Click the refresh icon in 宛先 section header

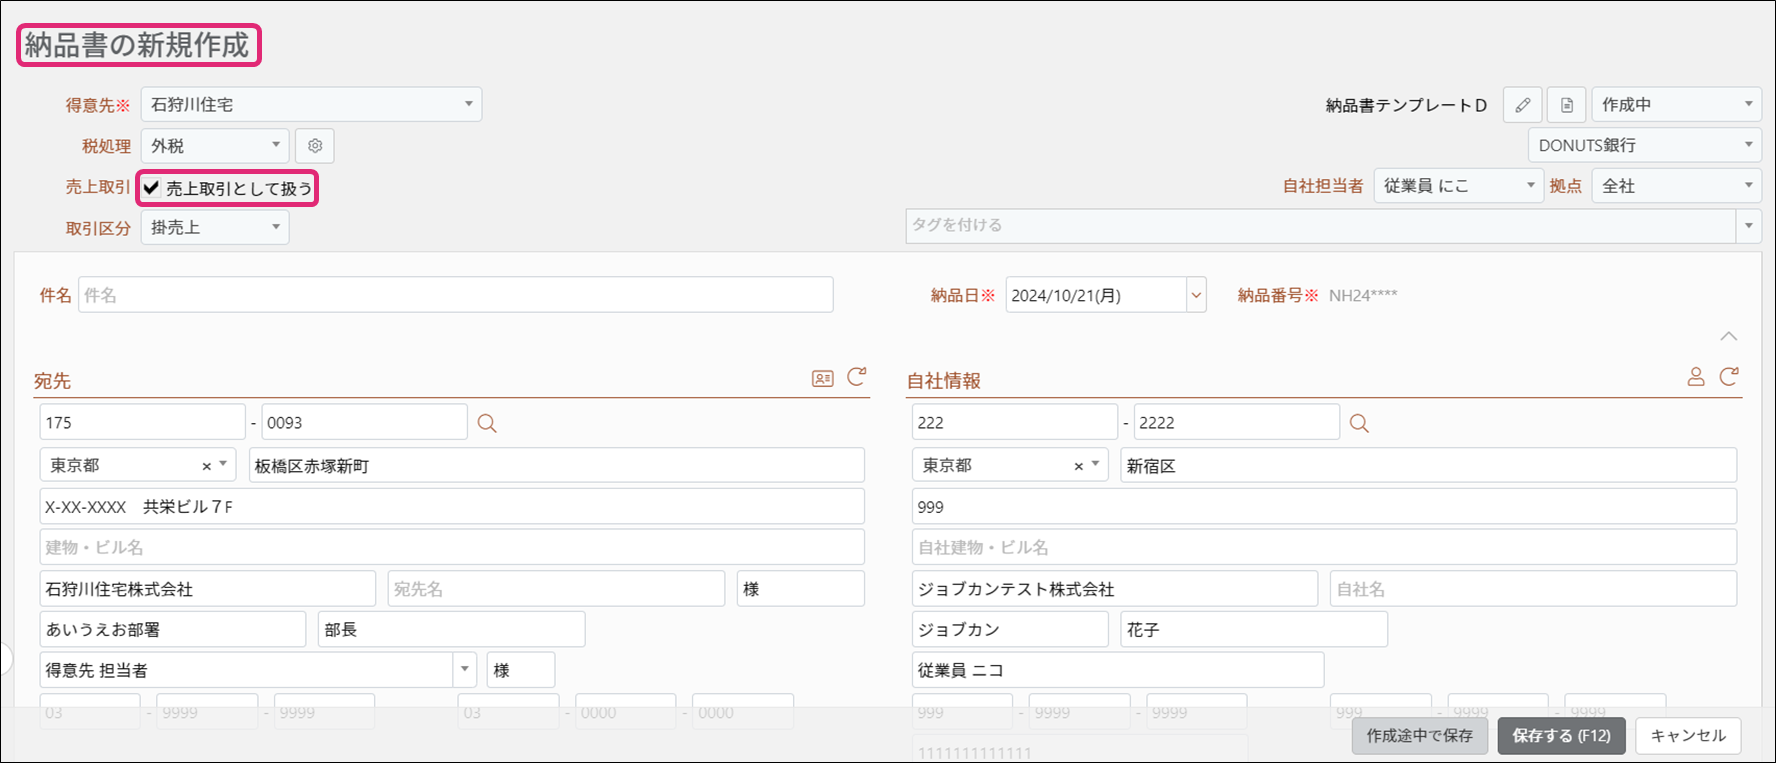coord(857,377)
